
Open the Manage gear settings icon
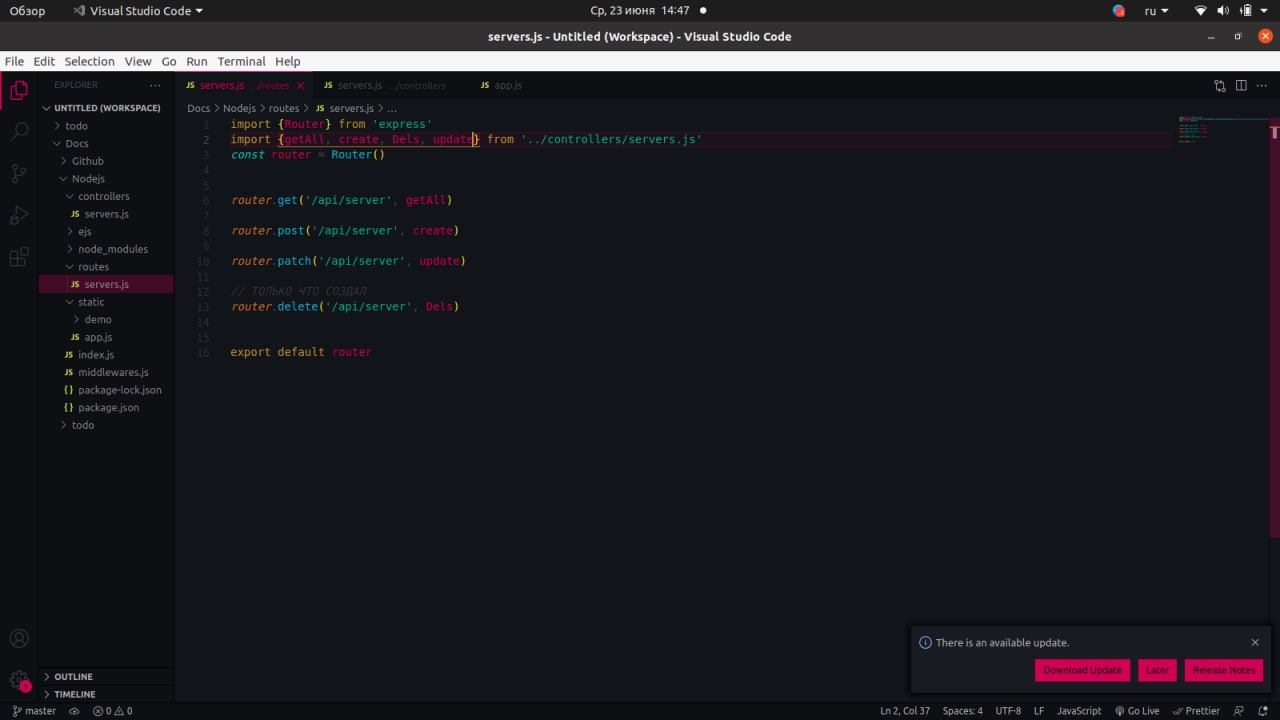[x=19, y=680]
